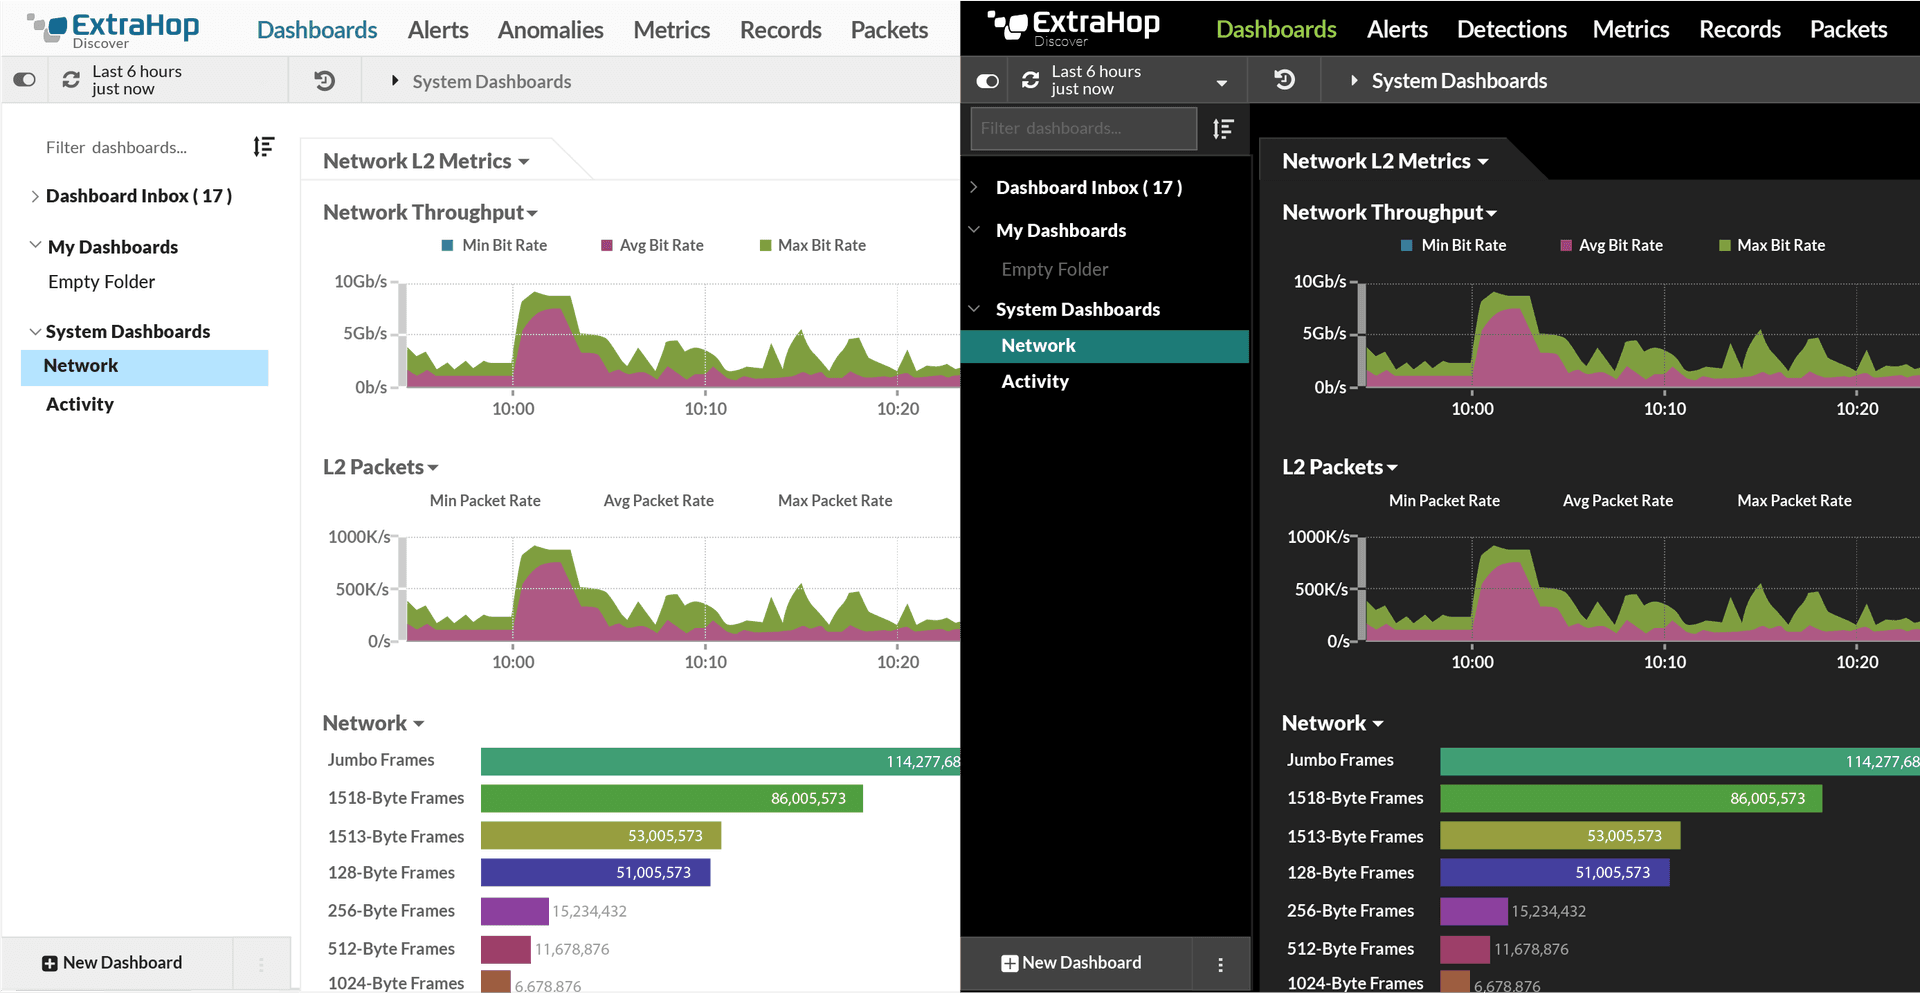Viewport: 1920px width, 993px height.
Task: Select Activity dashboard in the dark sidebar
Action: [1035, 381]
